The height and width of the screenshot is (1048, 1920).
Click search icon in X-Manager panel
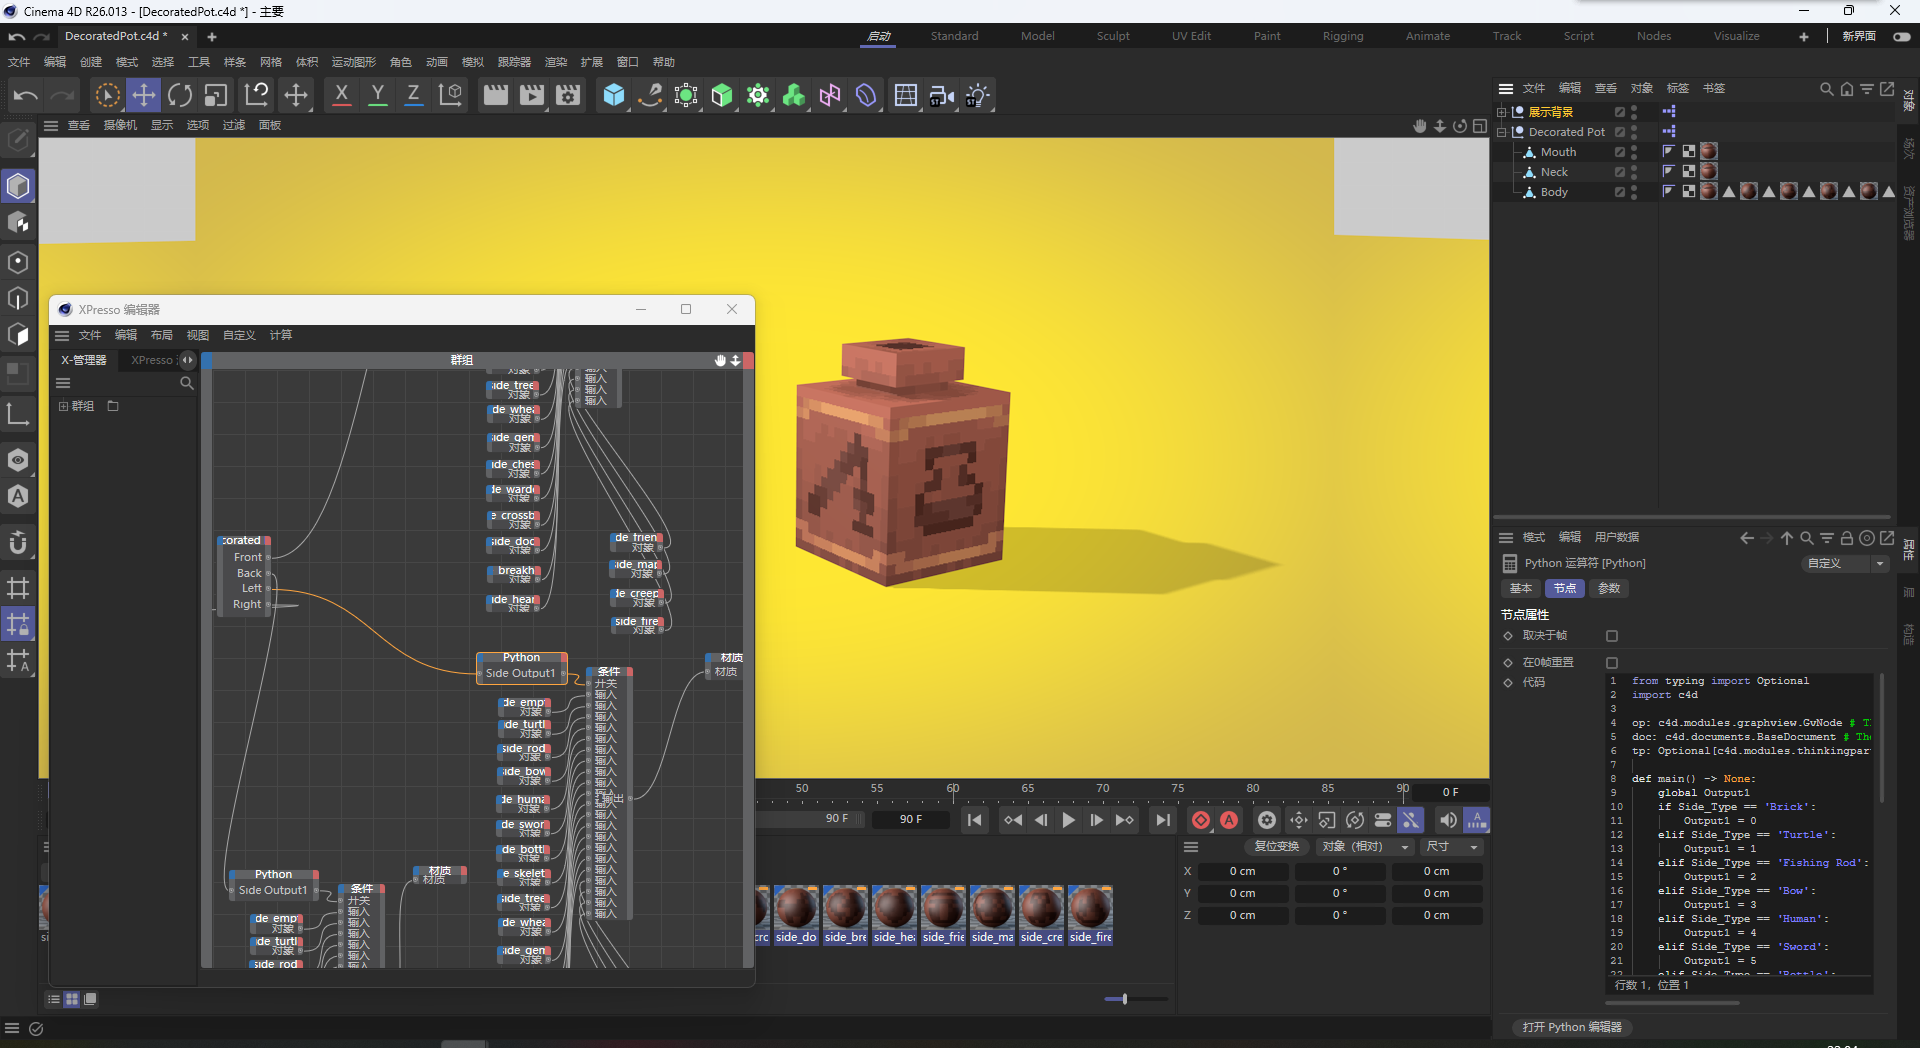coord(186,383)
